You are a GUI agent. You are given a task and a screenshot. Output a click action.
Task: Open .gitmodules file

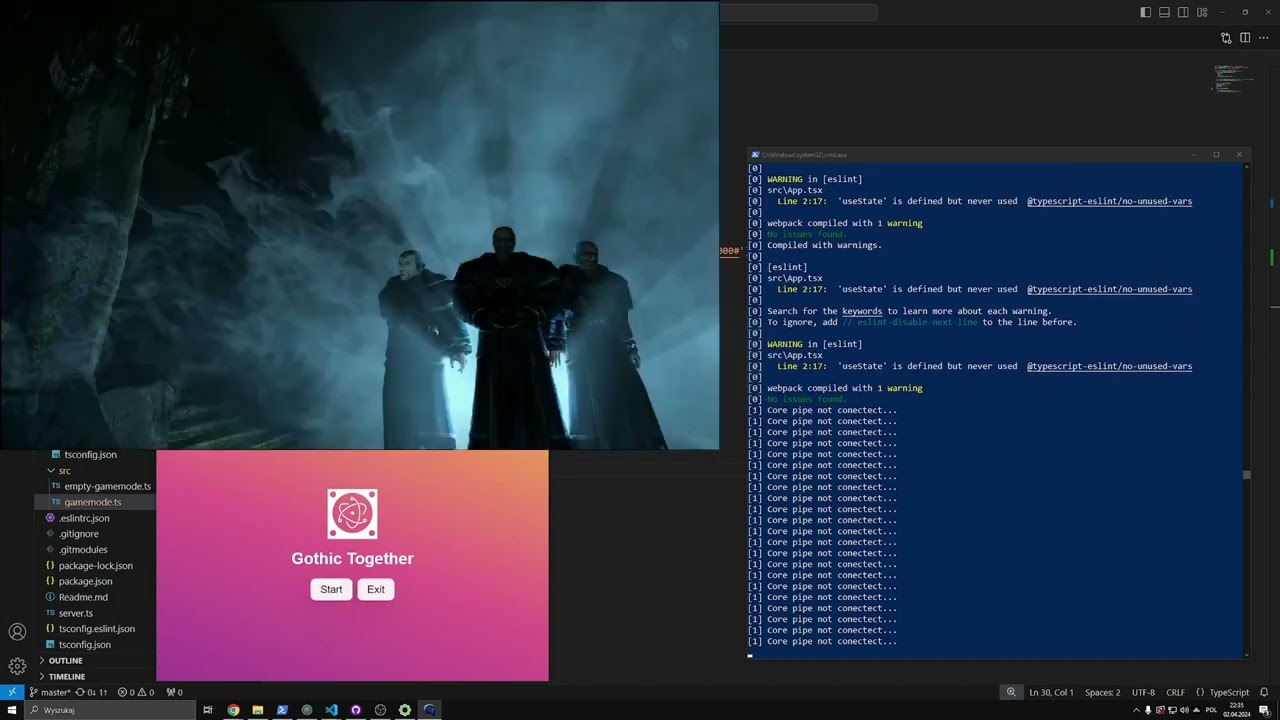[x=83, y=549]
